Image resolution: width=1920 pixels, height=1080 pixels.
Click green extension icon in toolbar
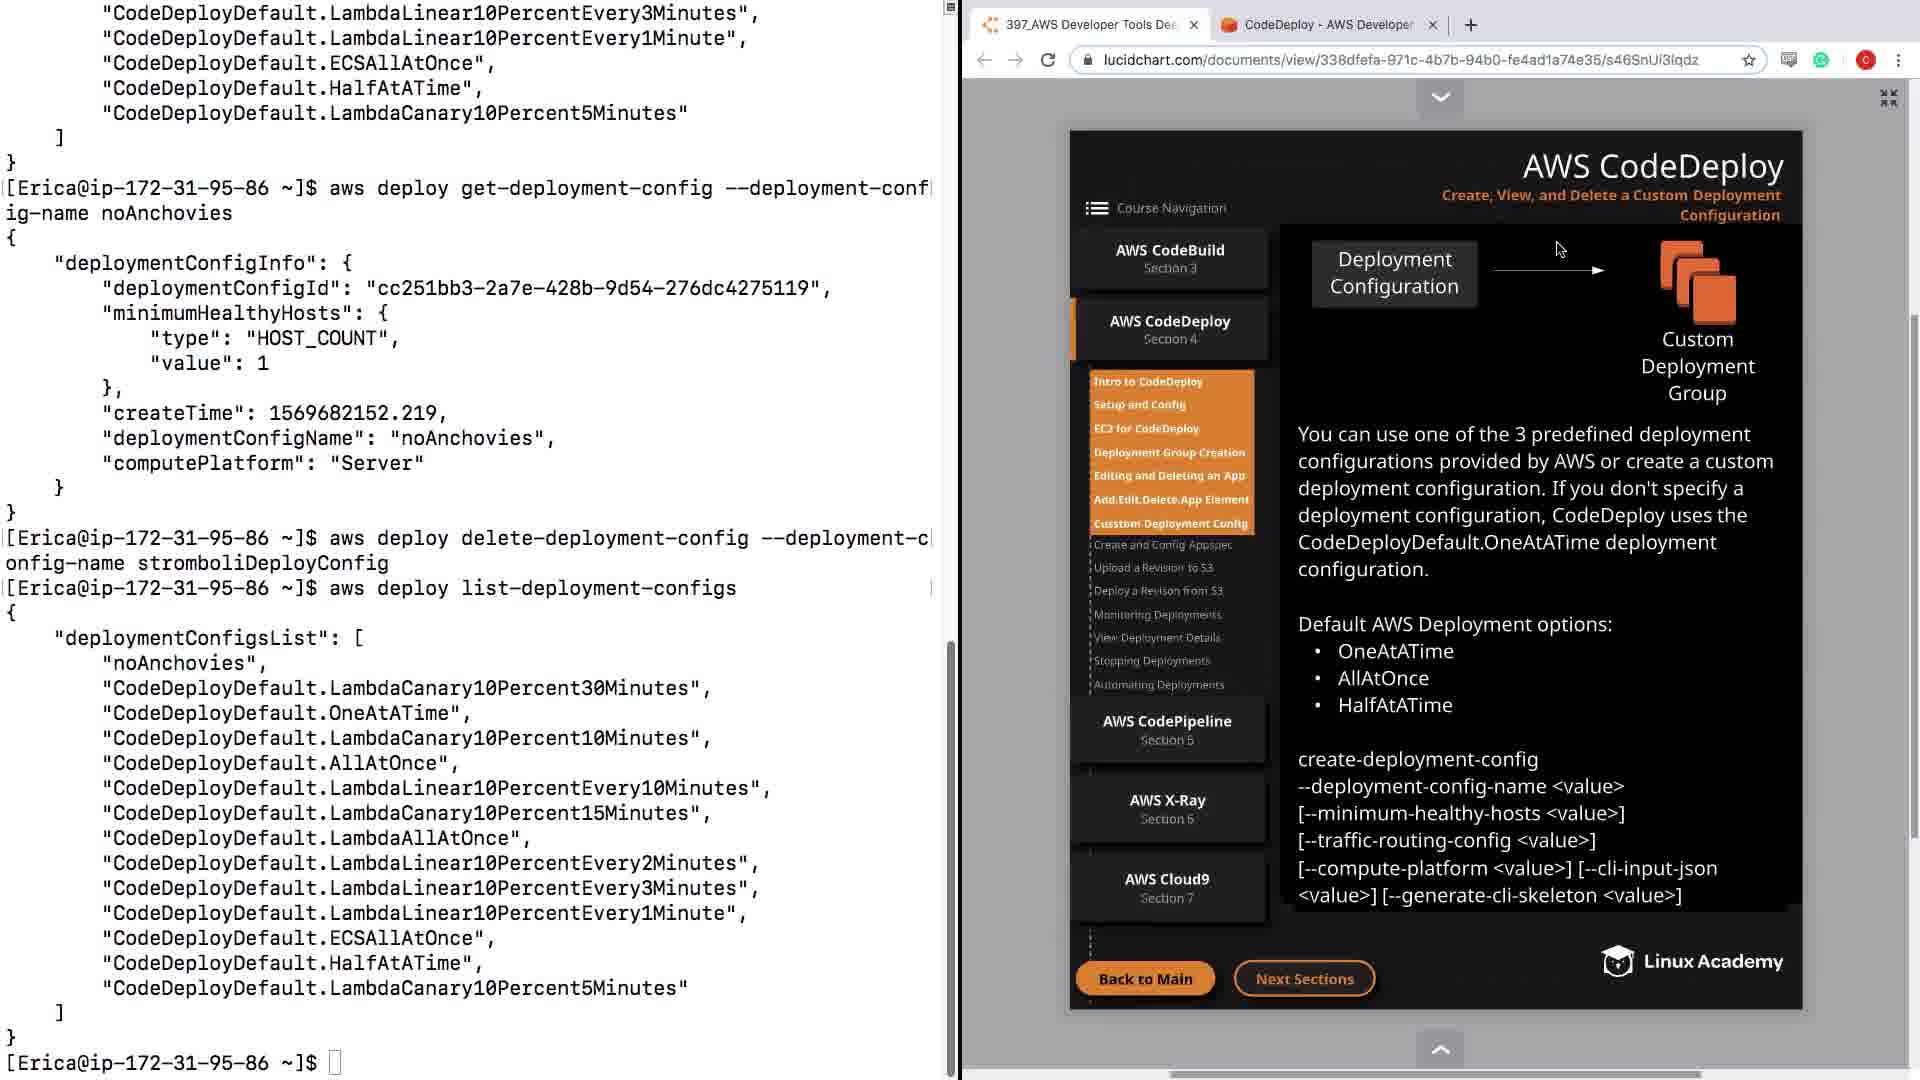coord(1821,60)
